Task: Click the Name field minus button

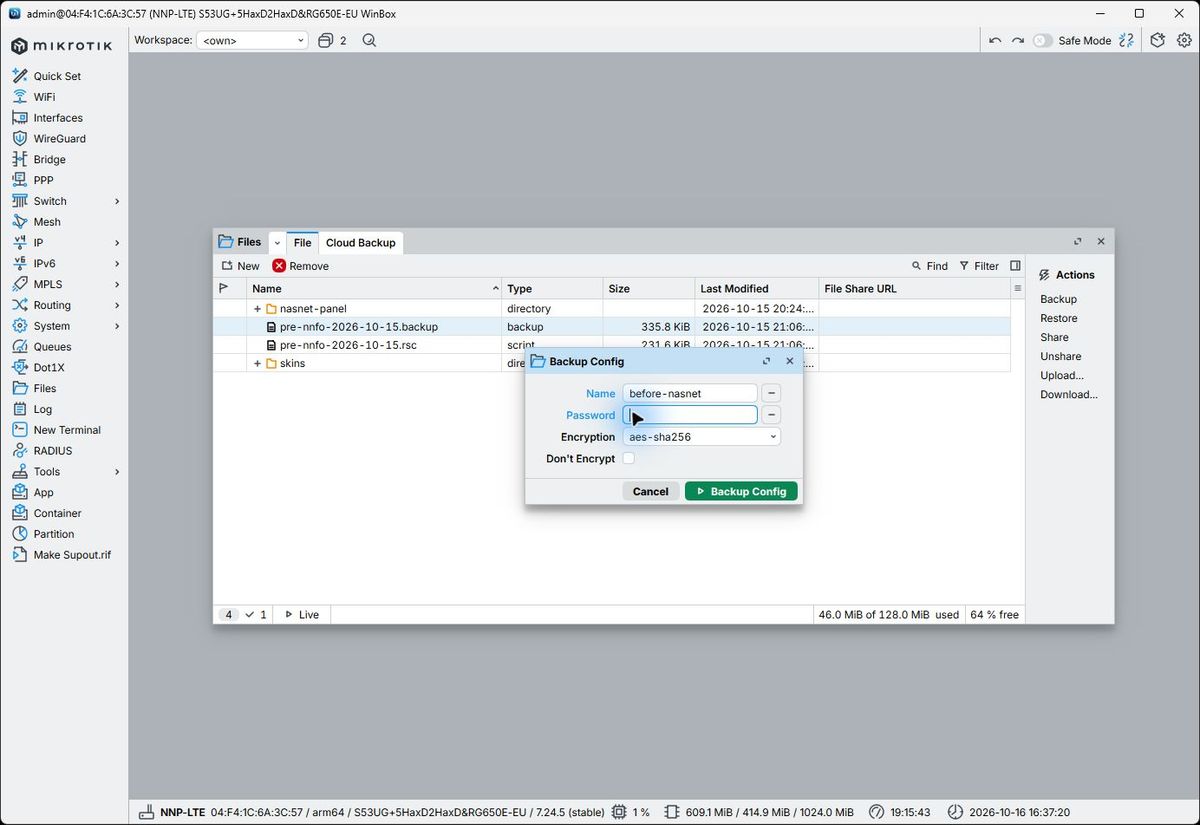Action: point(771,393)
